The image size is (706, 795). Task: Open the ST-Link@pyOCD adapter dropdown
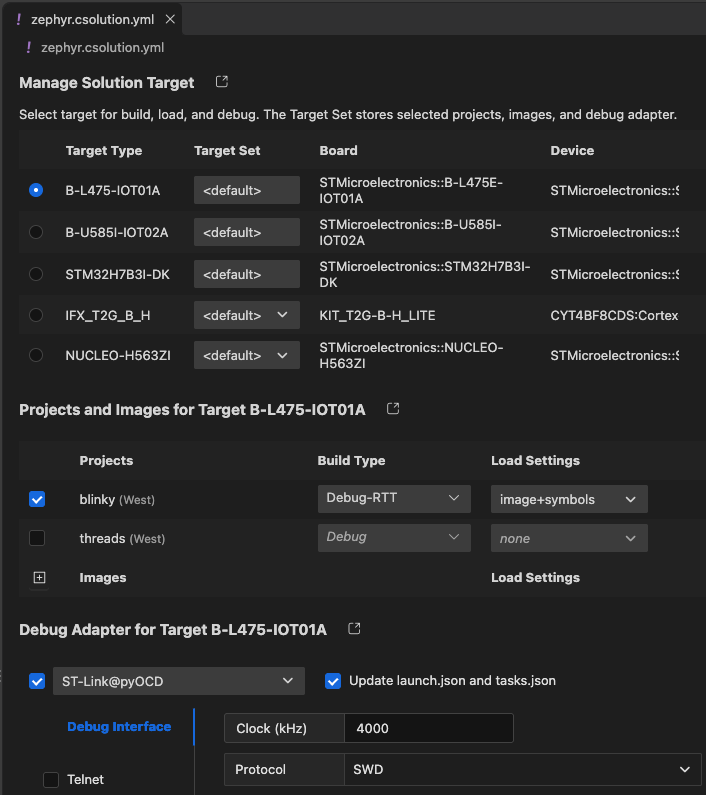tap(179, 681)
